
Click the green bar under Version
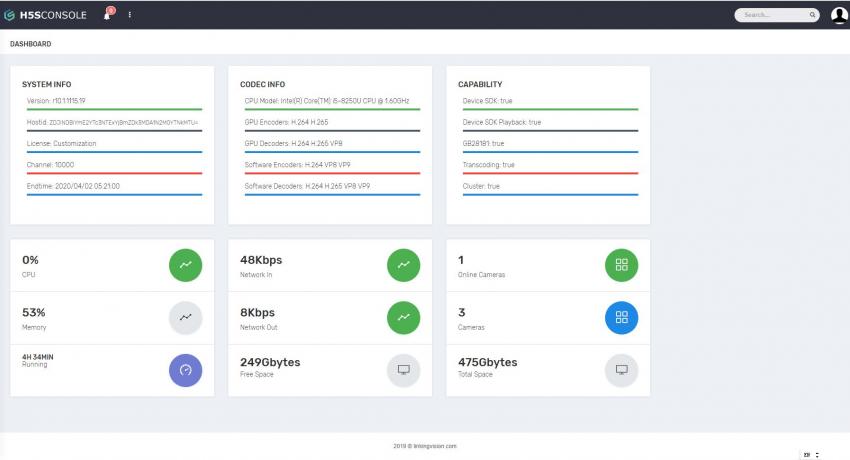click(x=114, y=109)
